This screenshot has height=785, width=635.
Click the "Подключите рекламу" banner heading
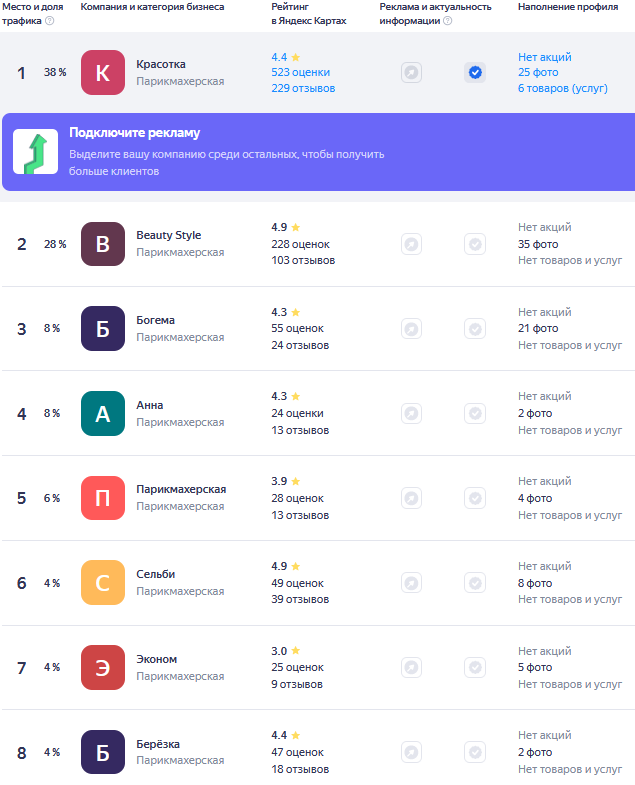(x=134, y=133)
